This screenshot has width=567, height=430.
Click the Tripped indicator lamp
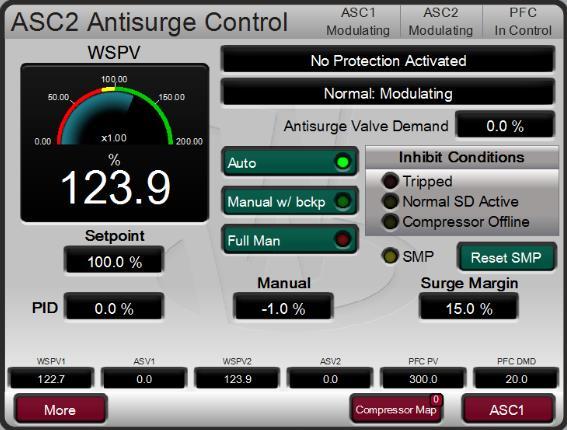click(x=390, y=181)
